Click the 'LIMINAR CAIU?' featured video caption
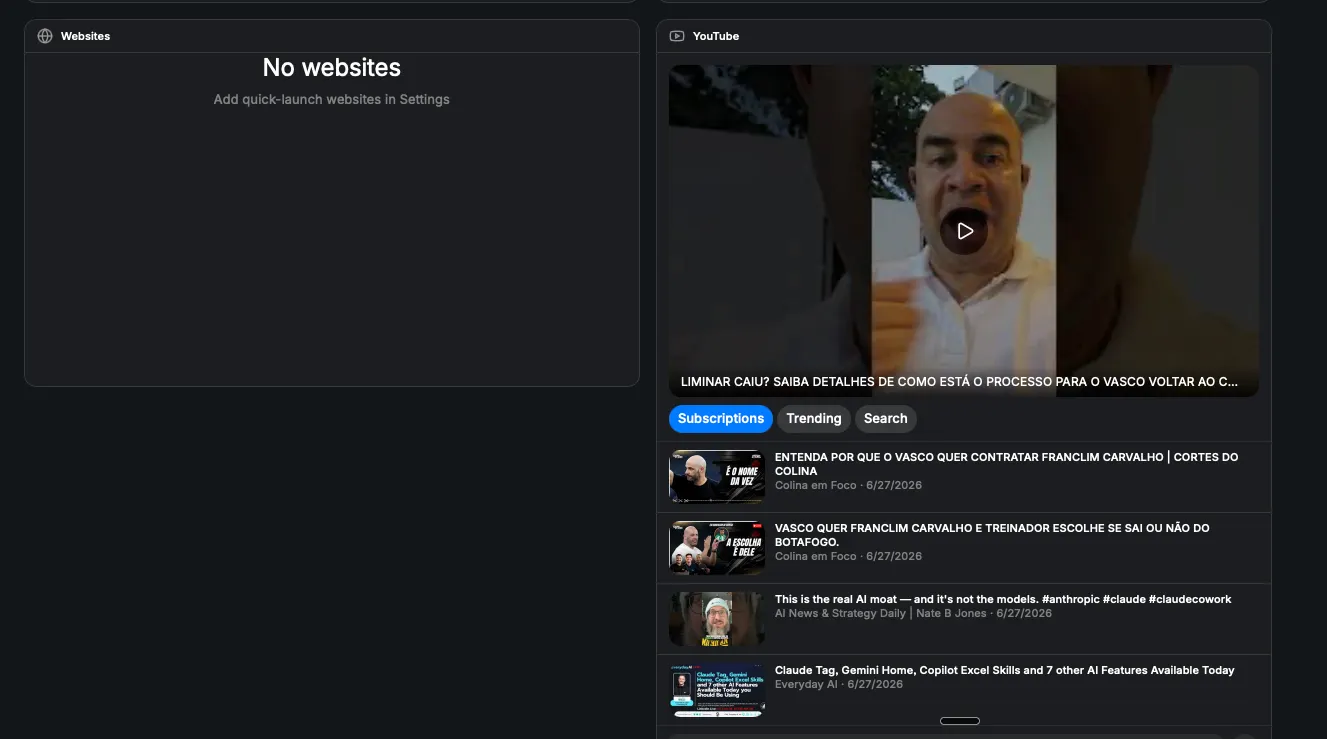 (x=959, y=382)
